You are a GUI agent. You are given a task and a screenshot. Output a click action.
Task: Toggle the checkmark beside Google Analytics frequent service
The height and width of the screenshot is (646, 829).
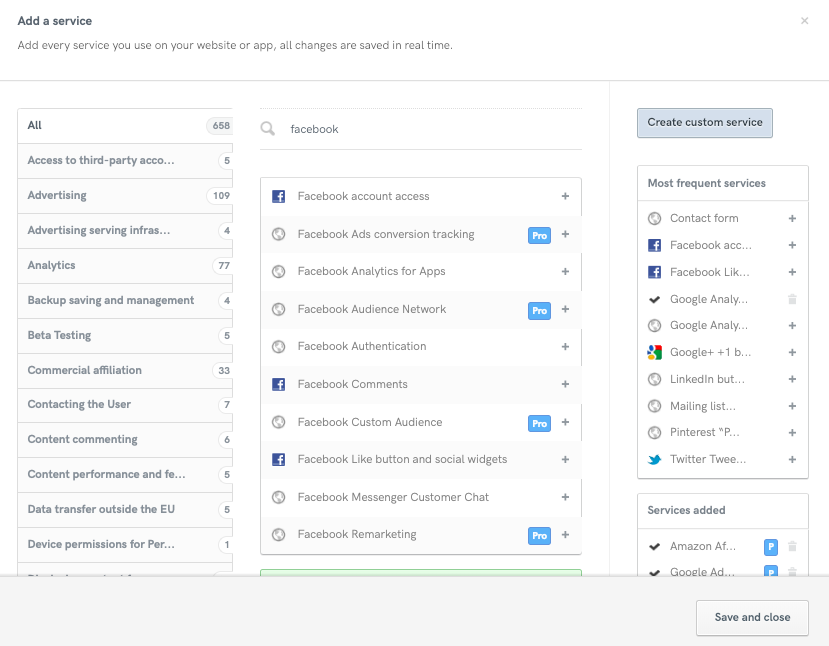[x=655, y=298]
